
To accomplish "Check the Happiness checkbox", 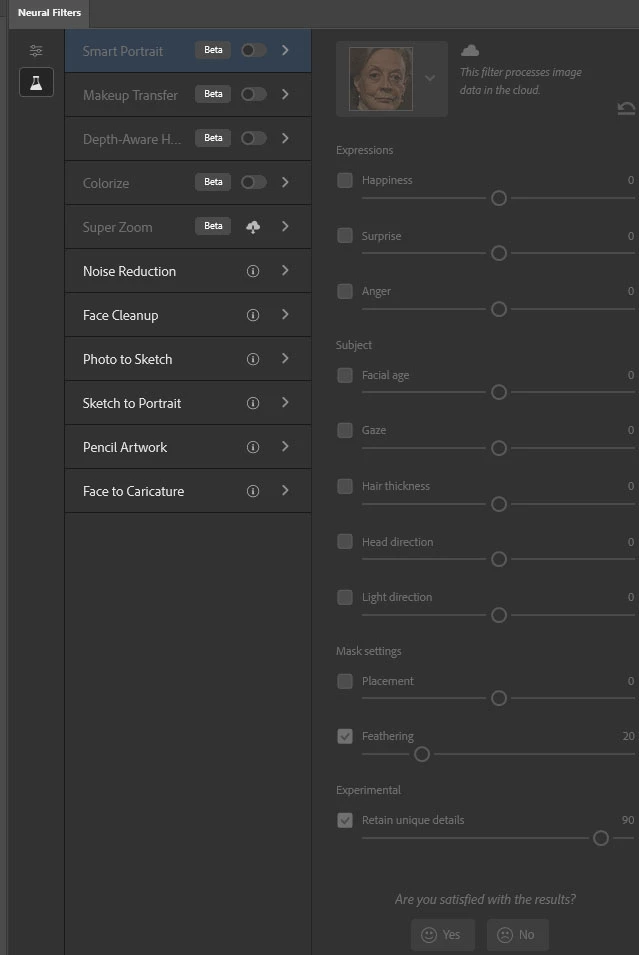I will click(x=345, y=181).
